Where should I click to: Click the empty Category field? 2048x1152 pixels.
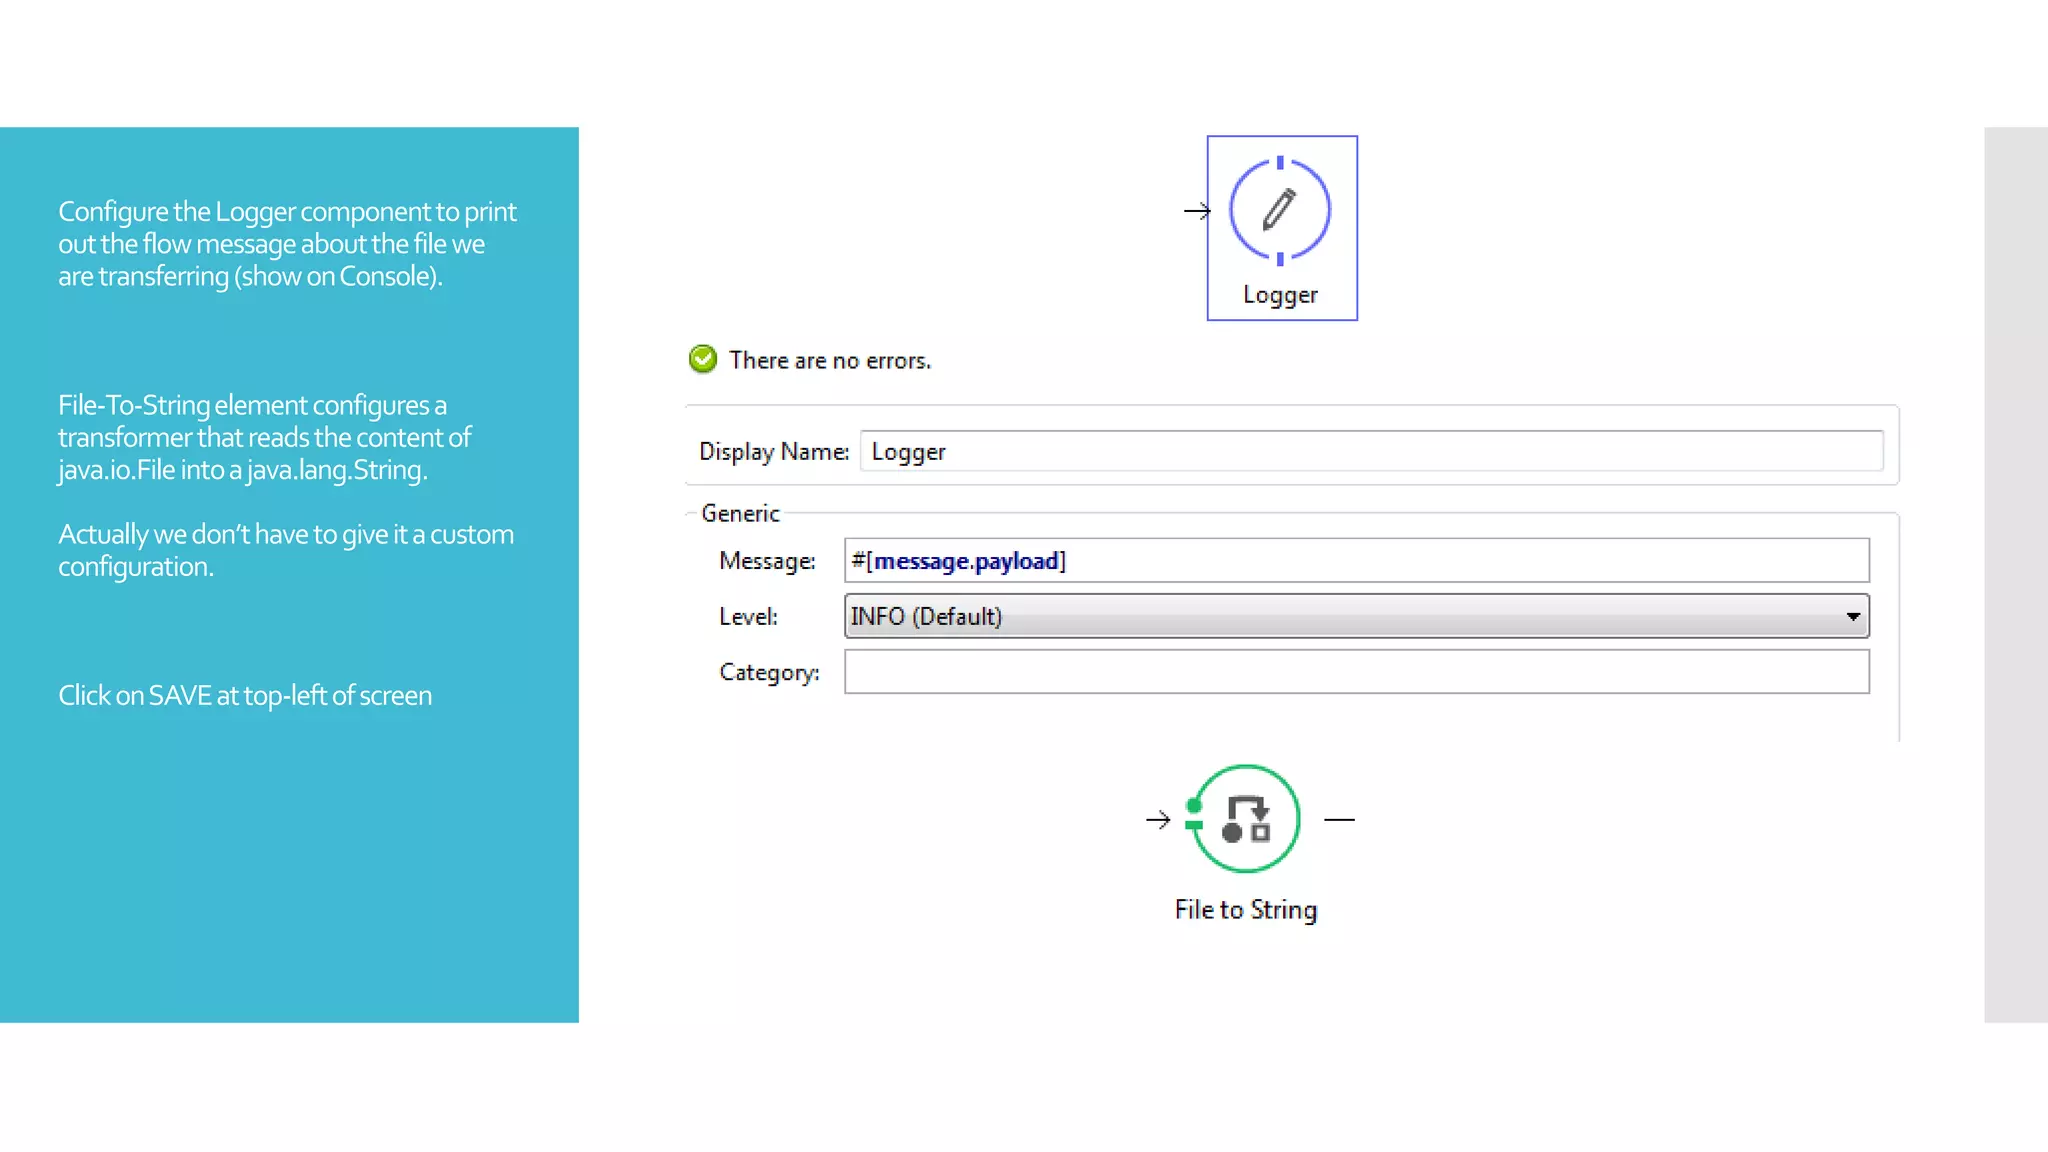pyautogui.click(x=1355, y=672)
